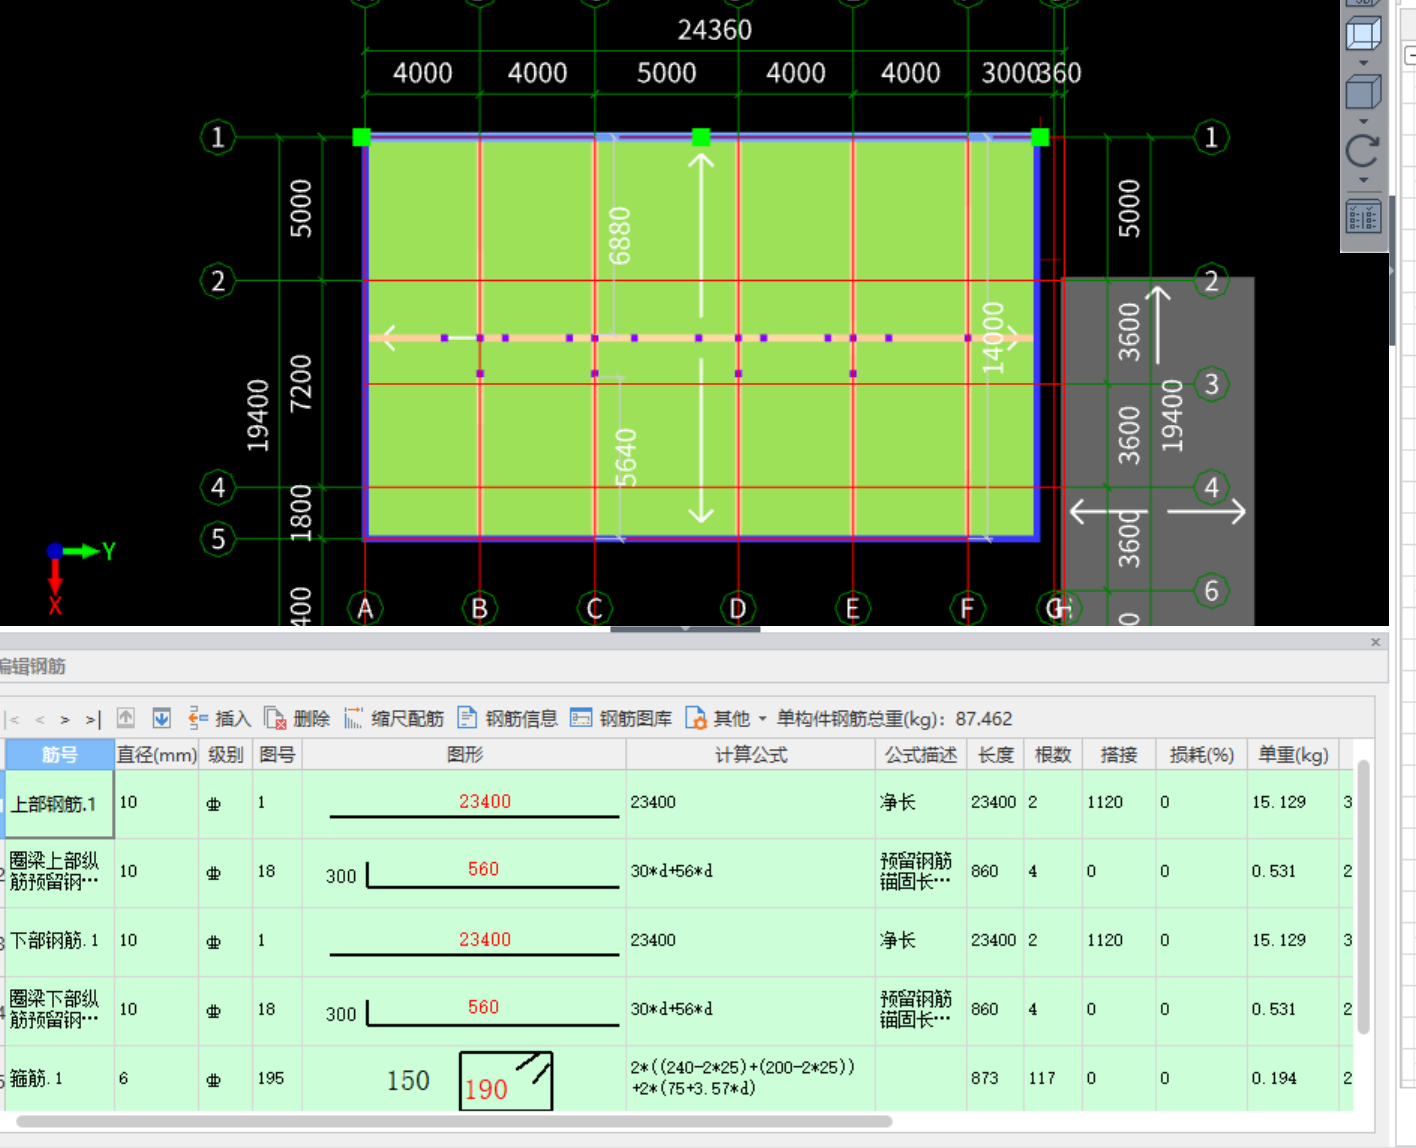Click left axis bubble 5
The image size is (1416, 1148).
coord(218,539)
